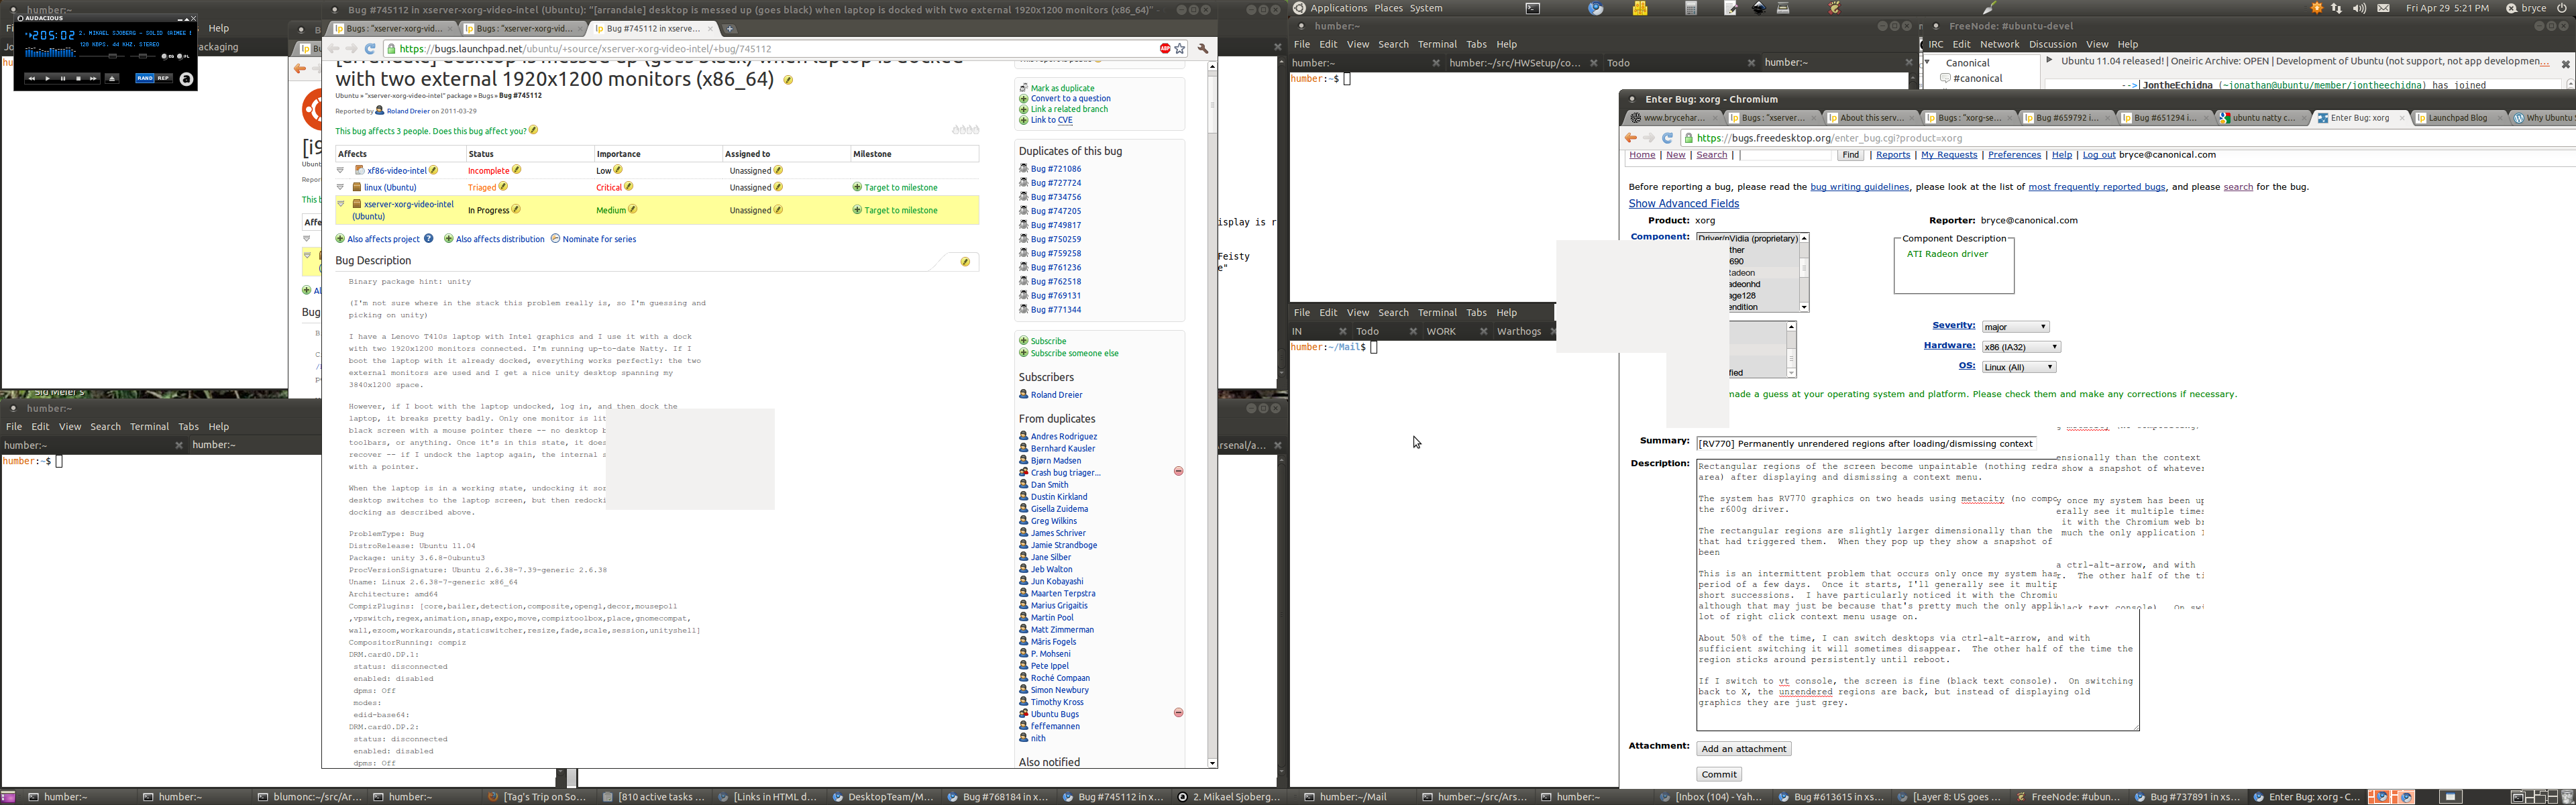Viewport: 2576px width, 805px height.
Task: Bookmark Launchpad page with star icon
Action: point(1180,48)
